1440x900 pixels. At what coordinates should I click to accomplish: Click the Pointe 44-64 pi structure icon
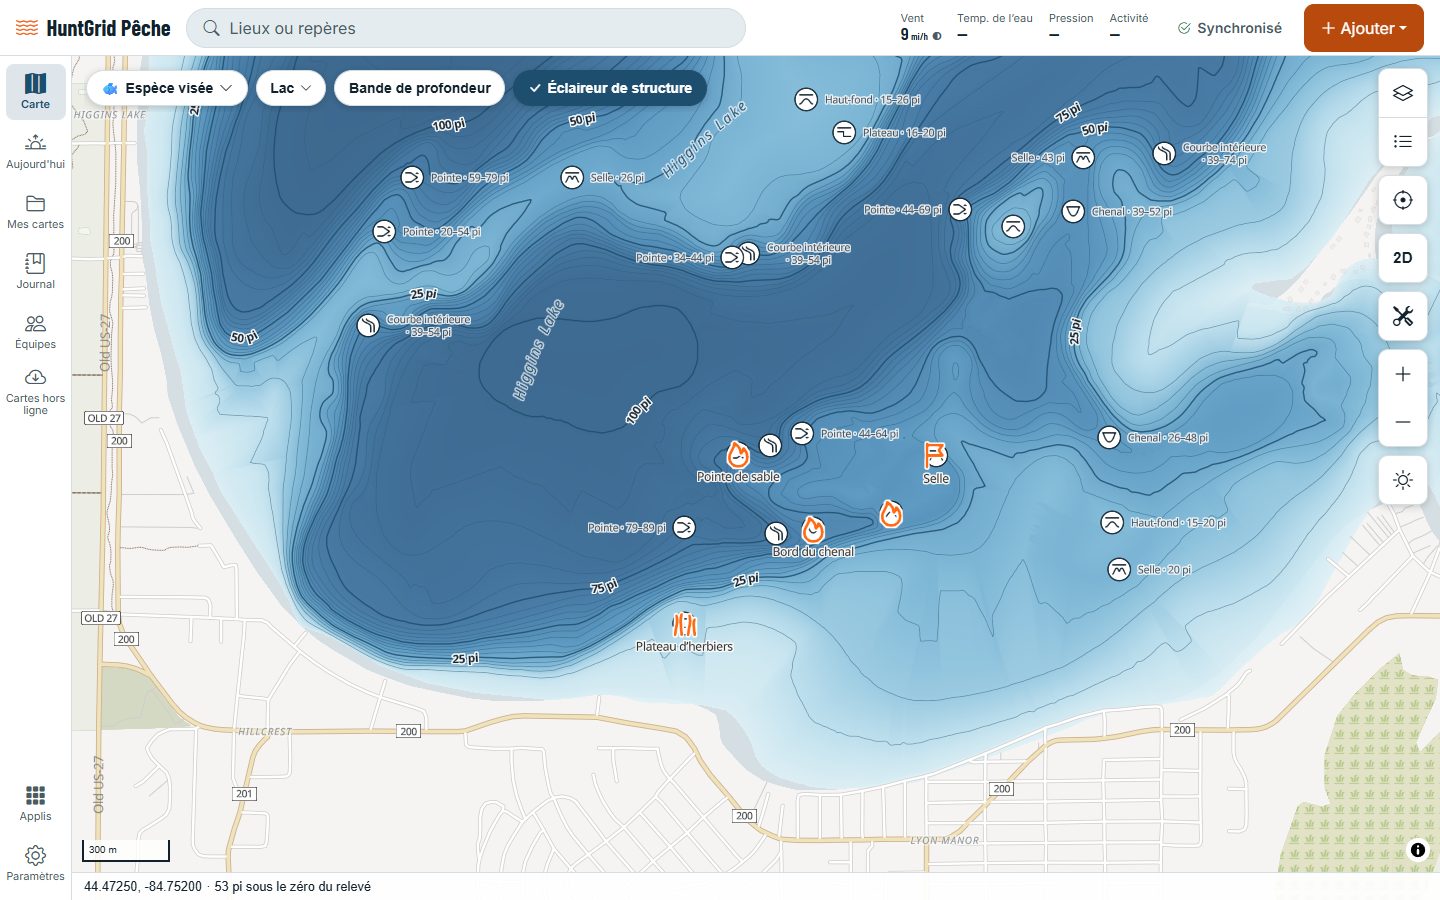pos(802,434)
